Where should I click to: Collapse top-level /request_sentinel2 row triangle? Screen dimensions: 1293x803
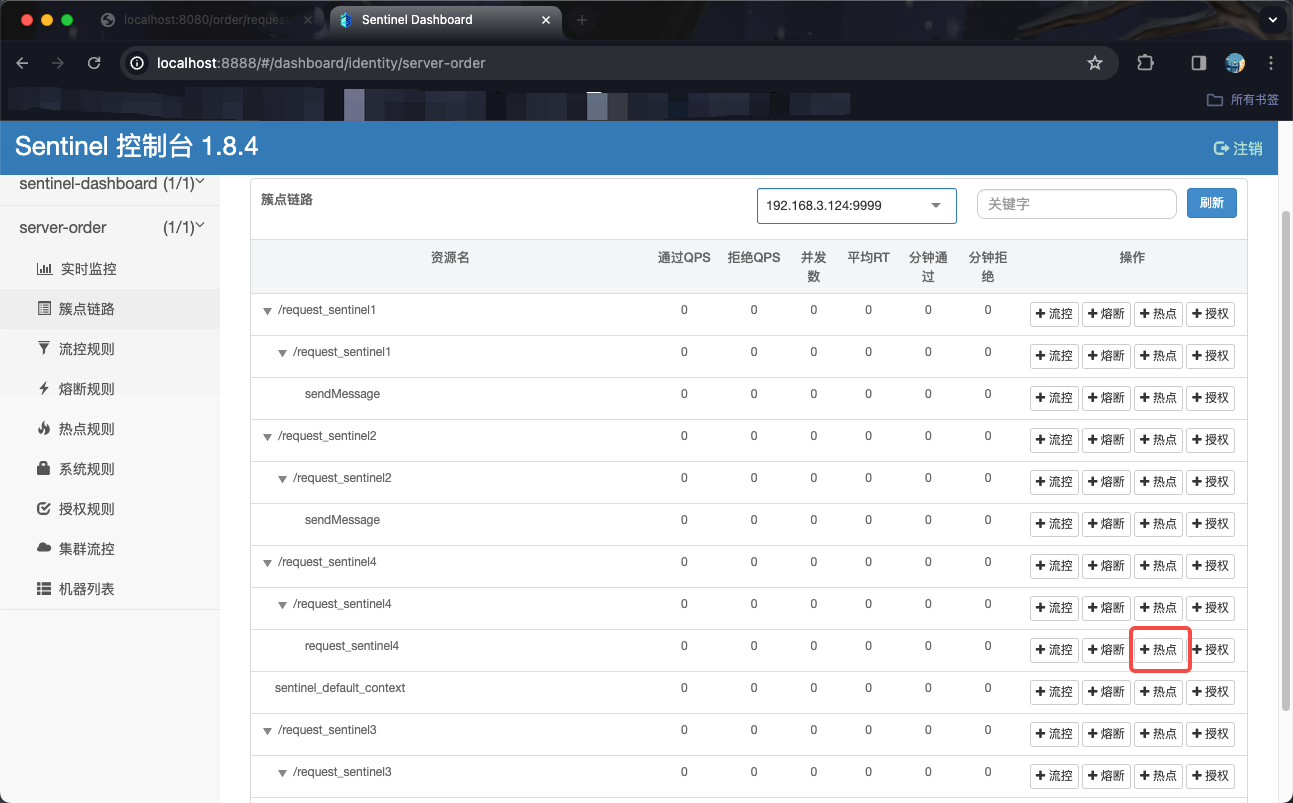coord(267,437)
